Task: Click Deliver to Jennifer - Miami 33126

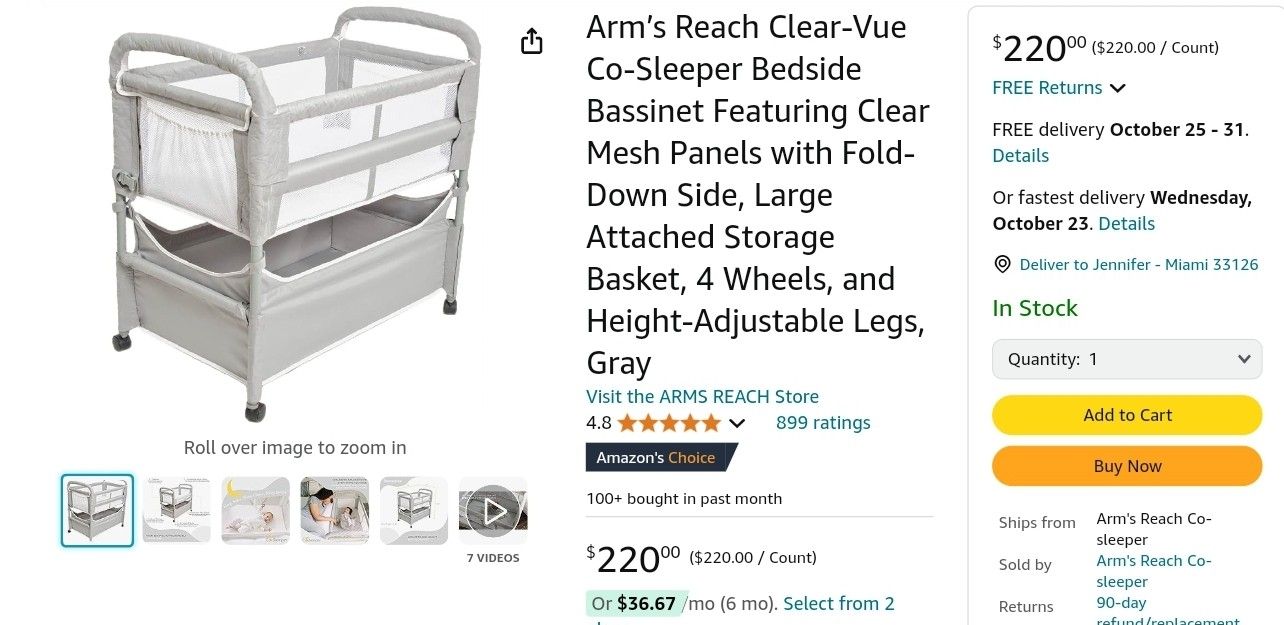Action: (x=1138, y=264)
